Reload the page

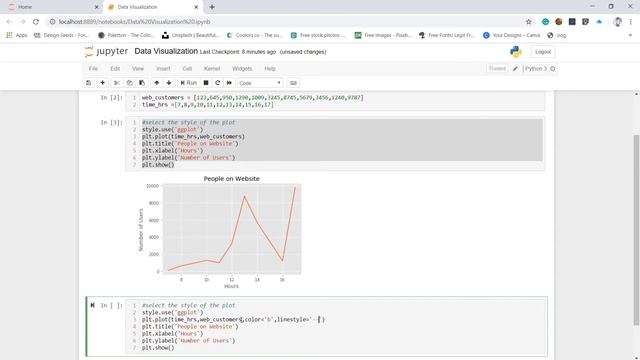coord(36,22)
